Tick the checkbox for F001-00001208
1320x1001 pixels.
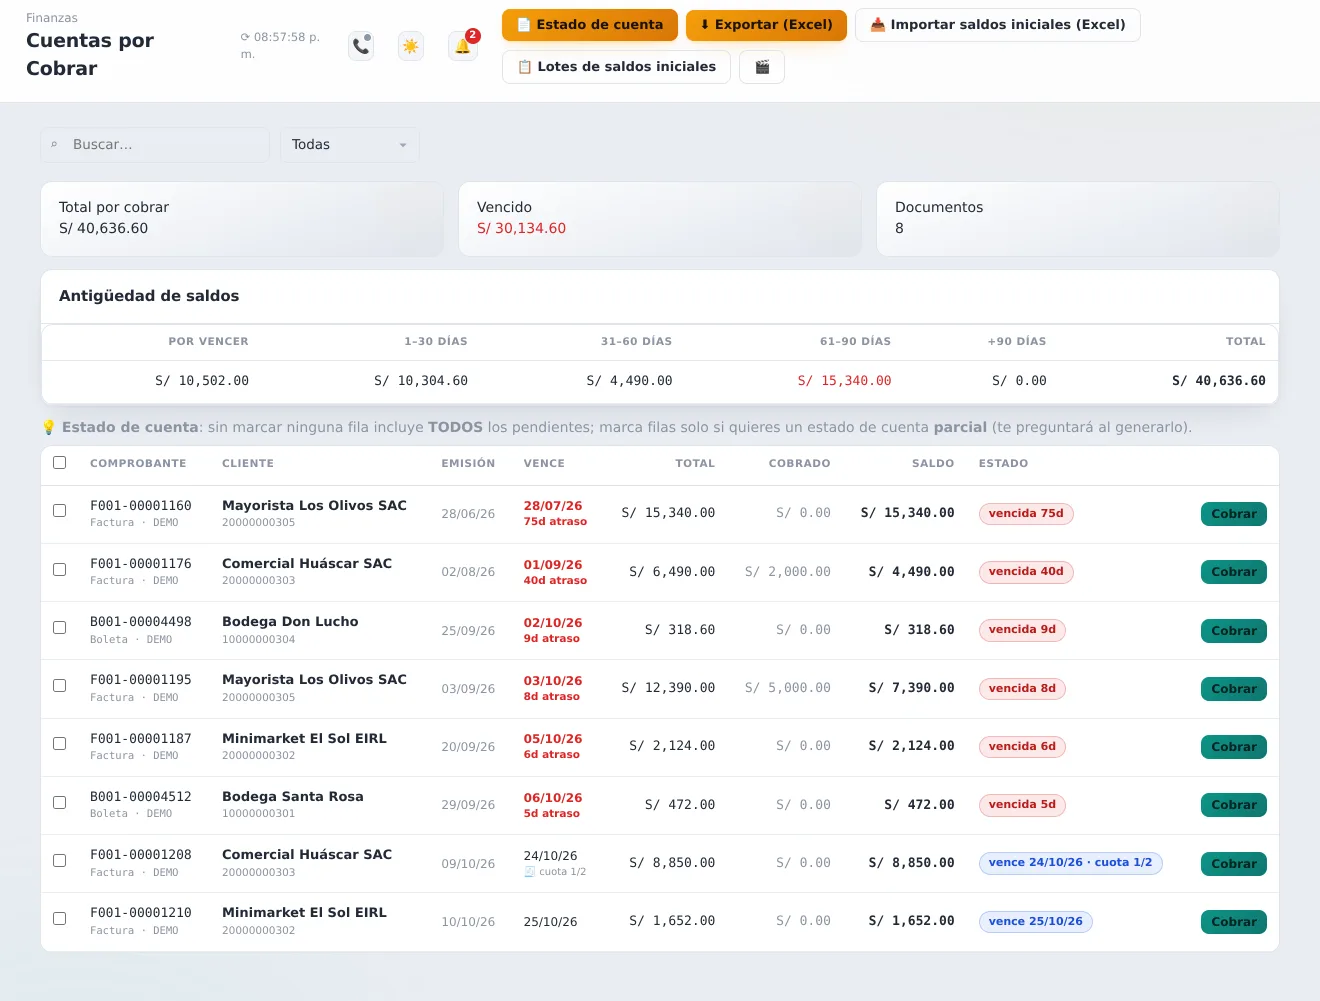click(60, 860)
